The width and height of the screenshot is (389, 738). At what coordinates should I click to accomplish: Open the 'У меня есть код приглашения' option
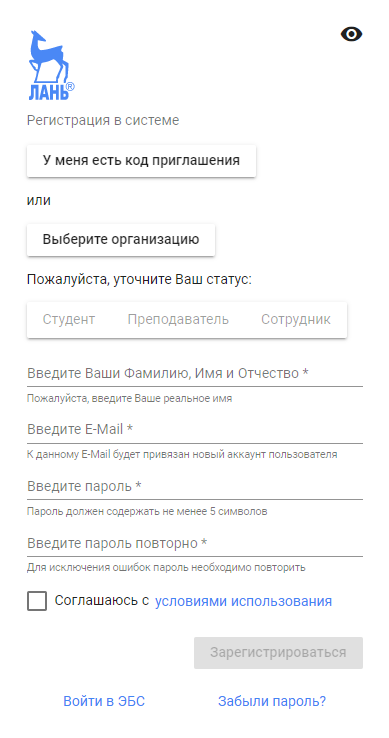pyautogui.click(x=141, y=160)
